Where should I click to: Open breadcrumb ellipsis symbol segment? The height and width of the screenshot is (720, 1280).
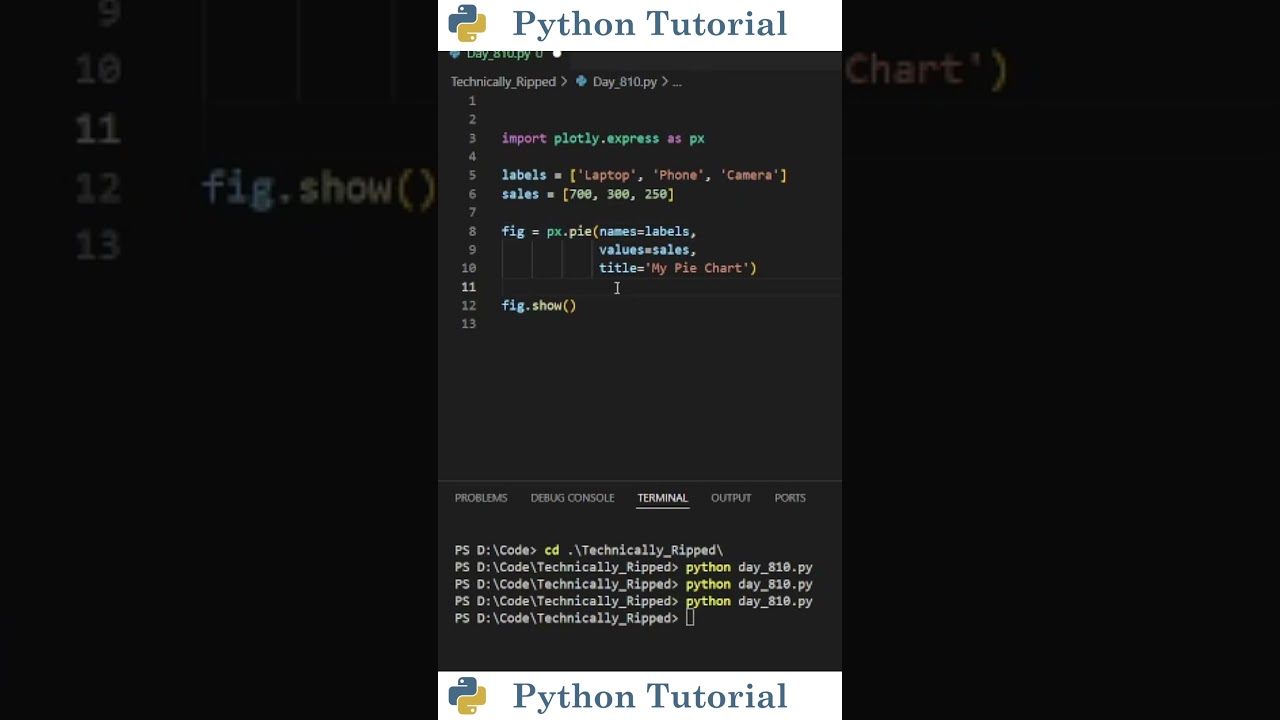677,82
